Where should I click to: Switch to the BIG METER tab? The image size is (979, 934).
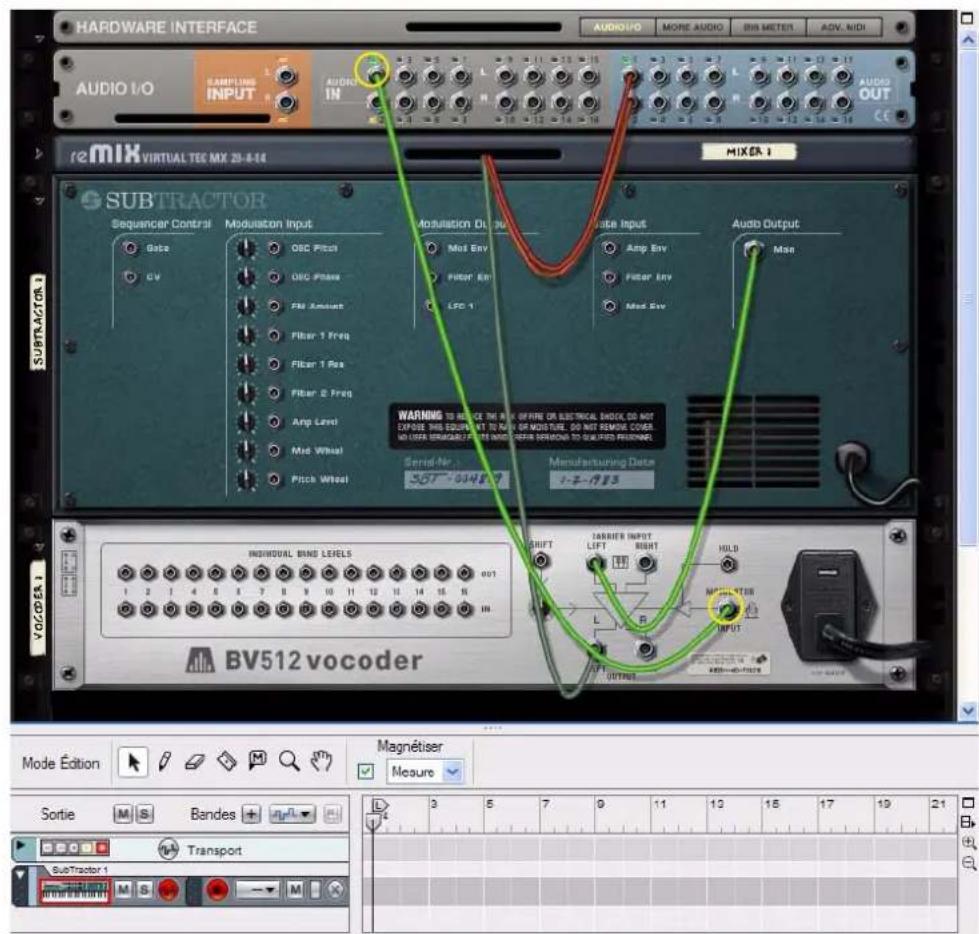(x=768, y=27)
